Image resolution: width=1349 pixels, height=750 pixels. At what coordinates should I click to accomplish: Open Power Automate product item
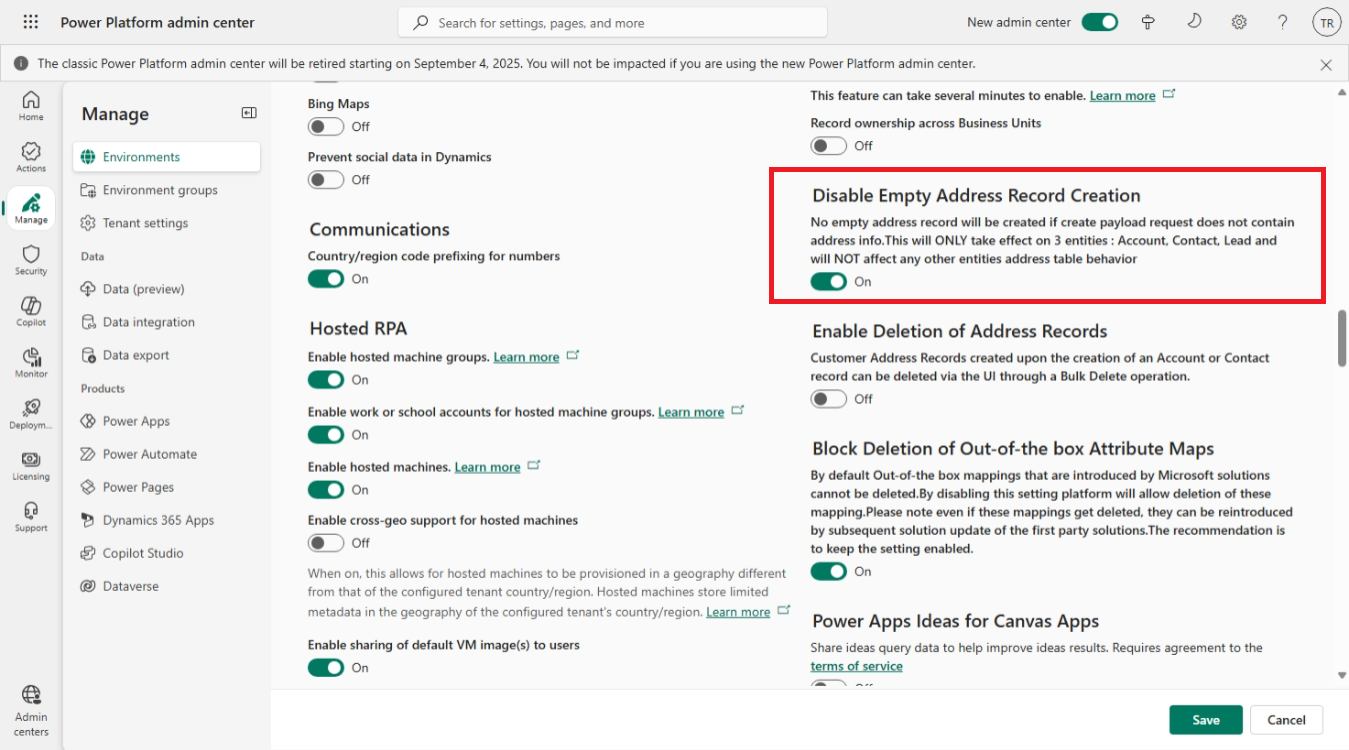166,454
